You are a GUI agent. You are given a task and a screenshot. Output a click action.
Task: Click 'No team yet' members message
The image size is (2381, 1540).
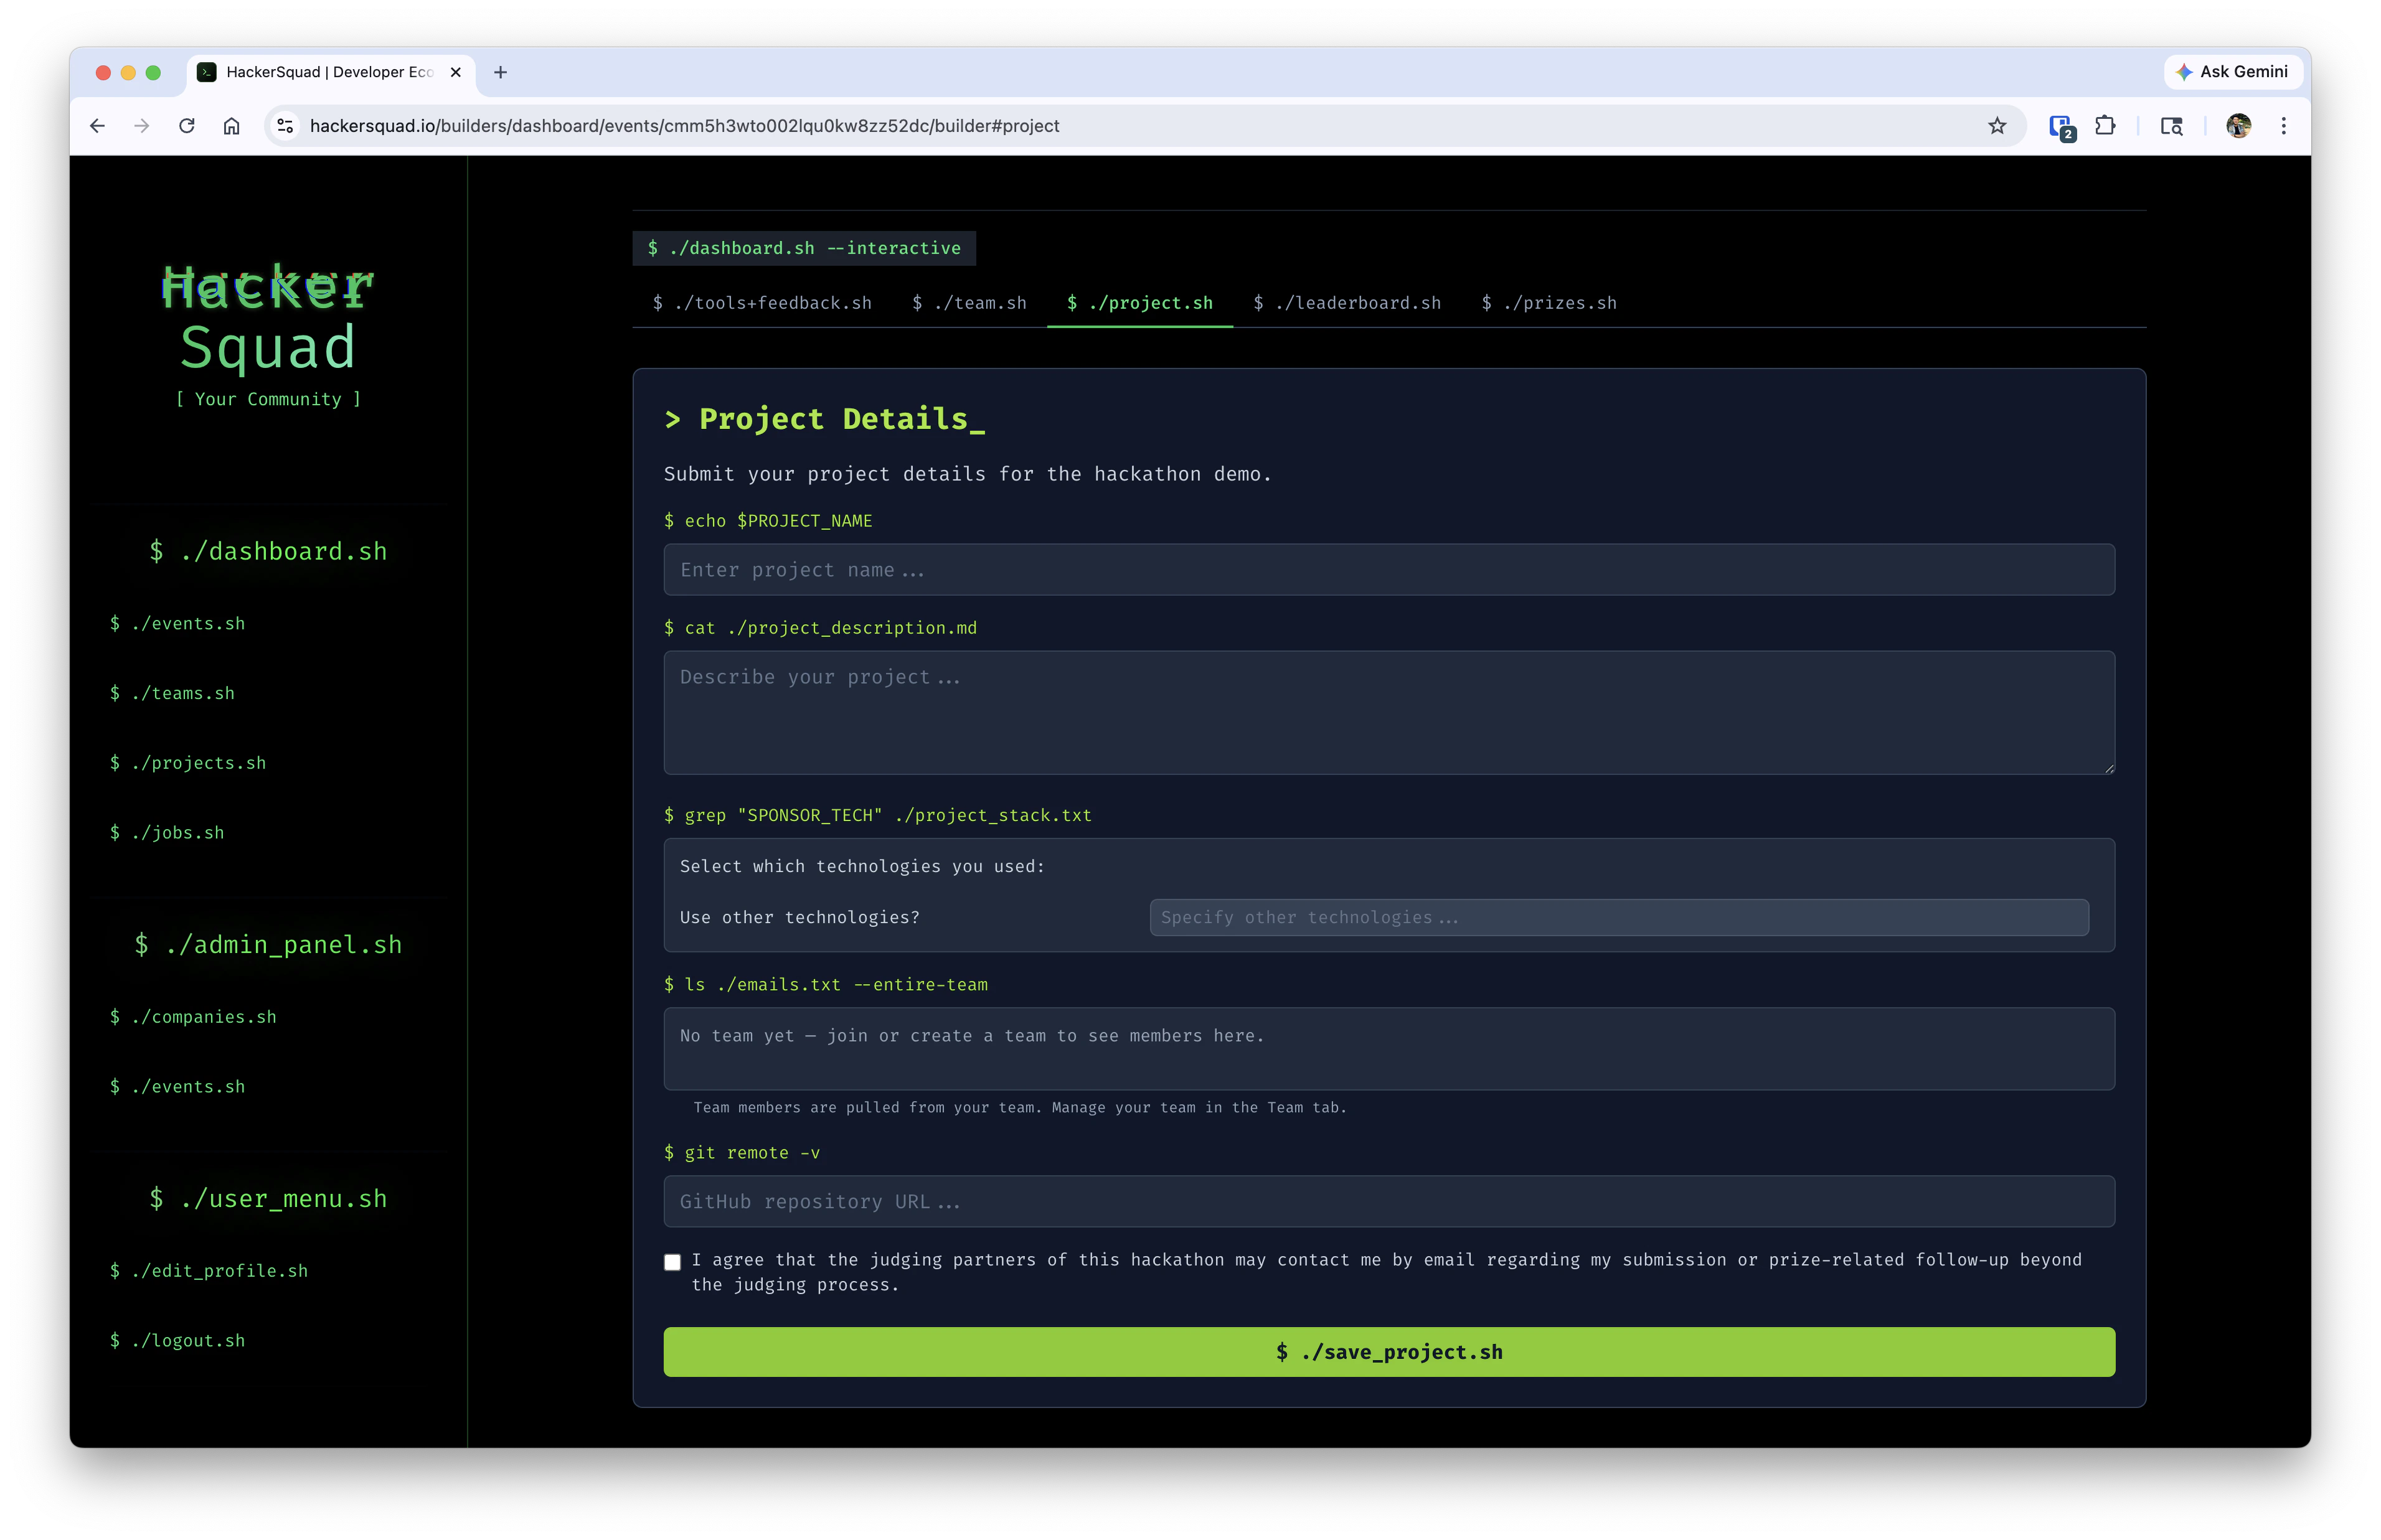click(972, 1036)
